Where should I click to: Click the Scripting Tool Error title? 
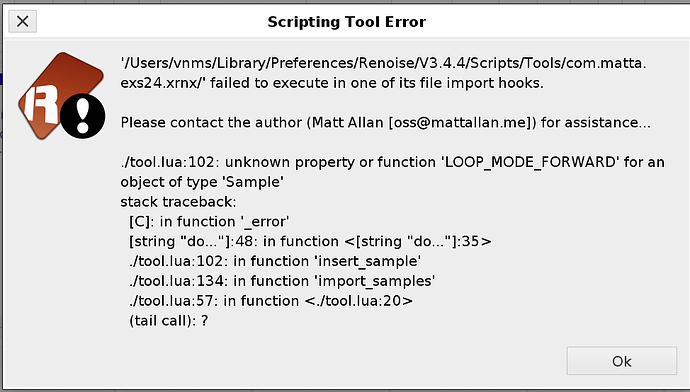347,22
